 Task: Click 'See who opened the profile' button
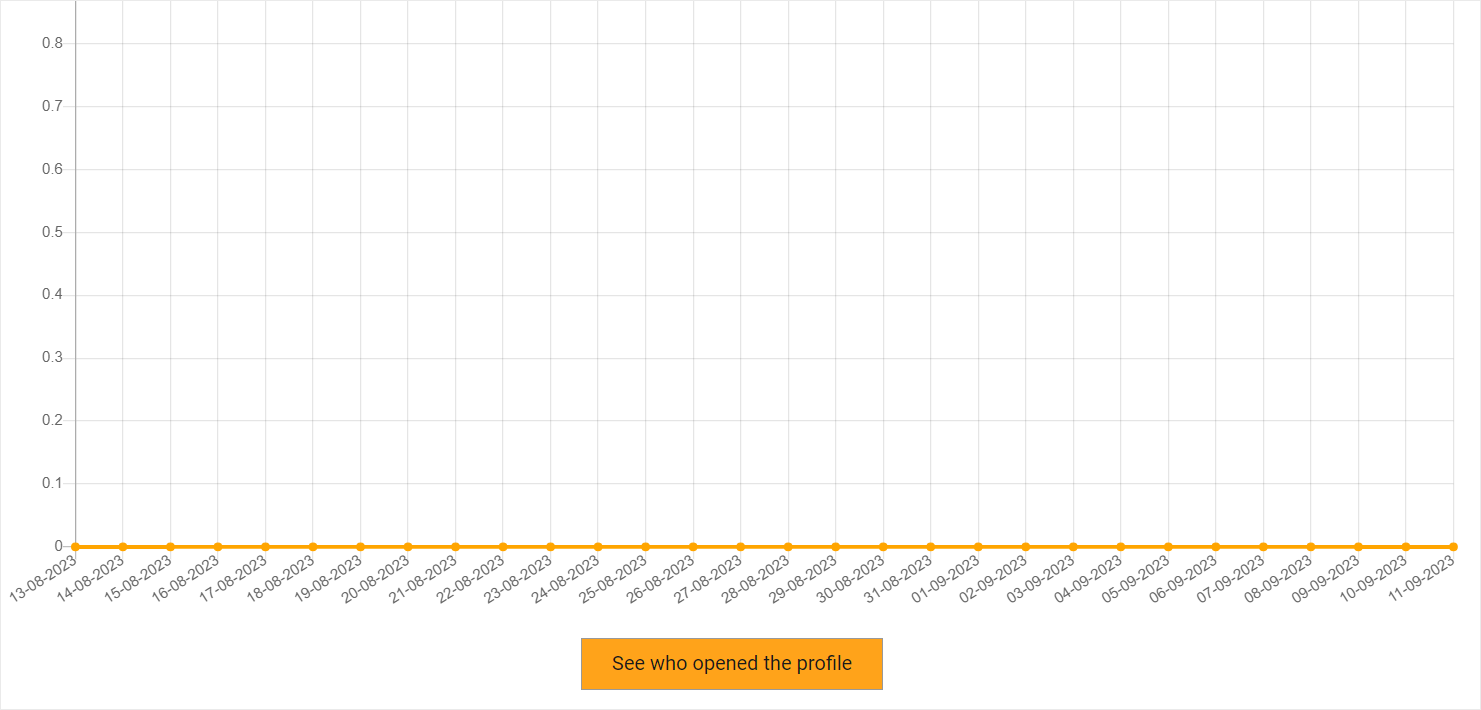point(731,664)
